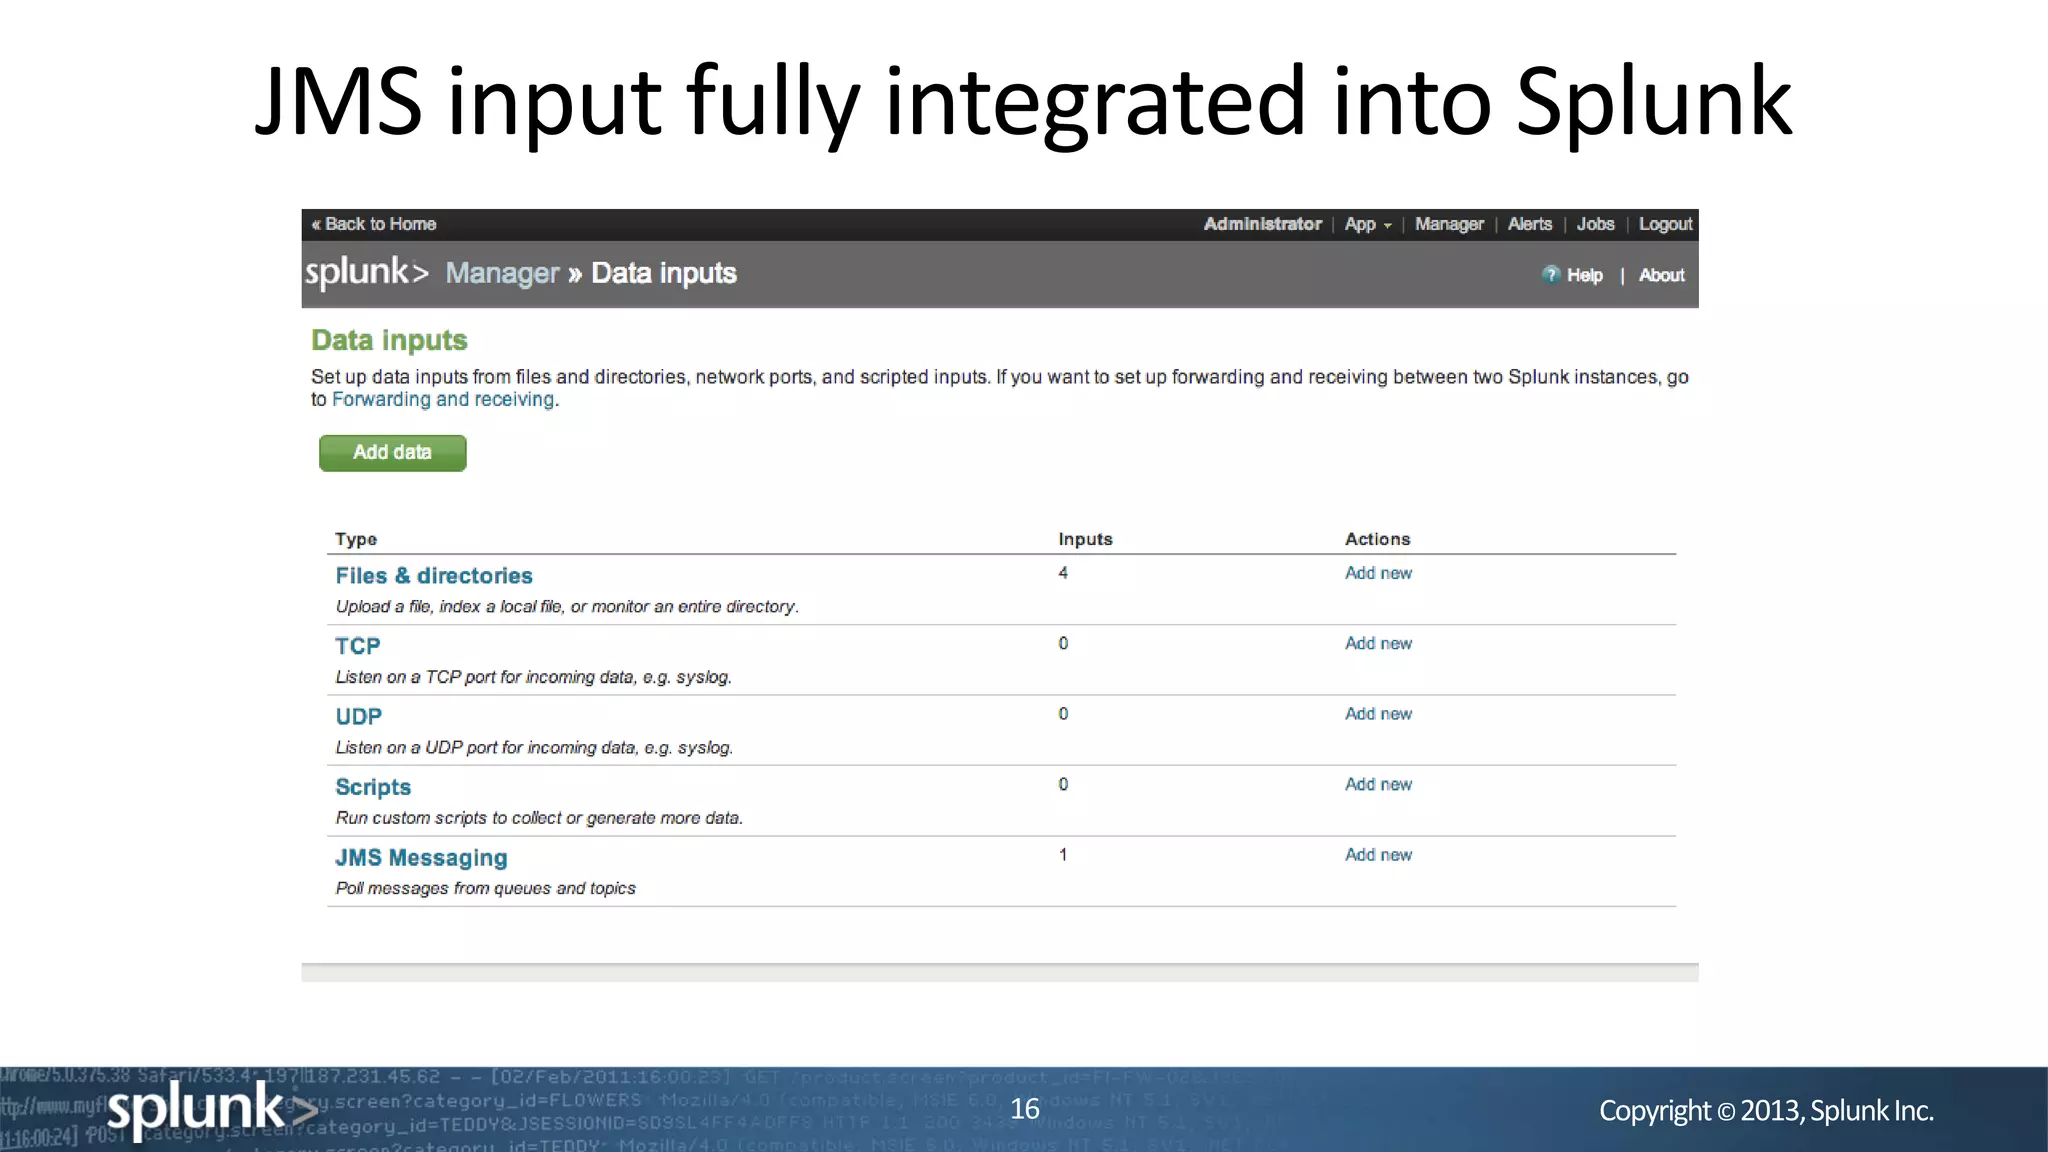This screenshot has width=2048, height=1152.
Task: Open Alerts from the top bar
Action: [1529, 224]
